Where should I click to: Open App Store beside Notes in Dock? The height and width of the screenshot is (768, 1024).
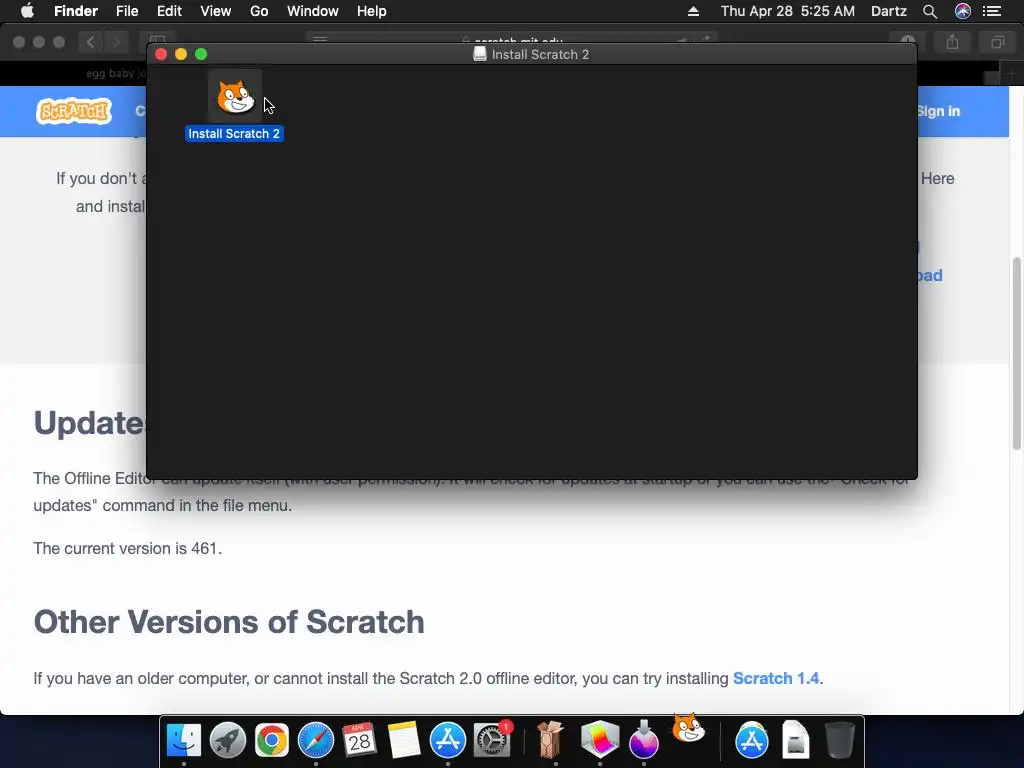point(447,740)
